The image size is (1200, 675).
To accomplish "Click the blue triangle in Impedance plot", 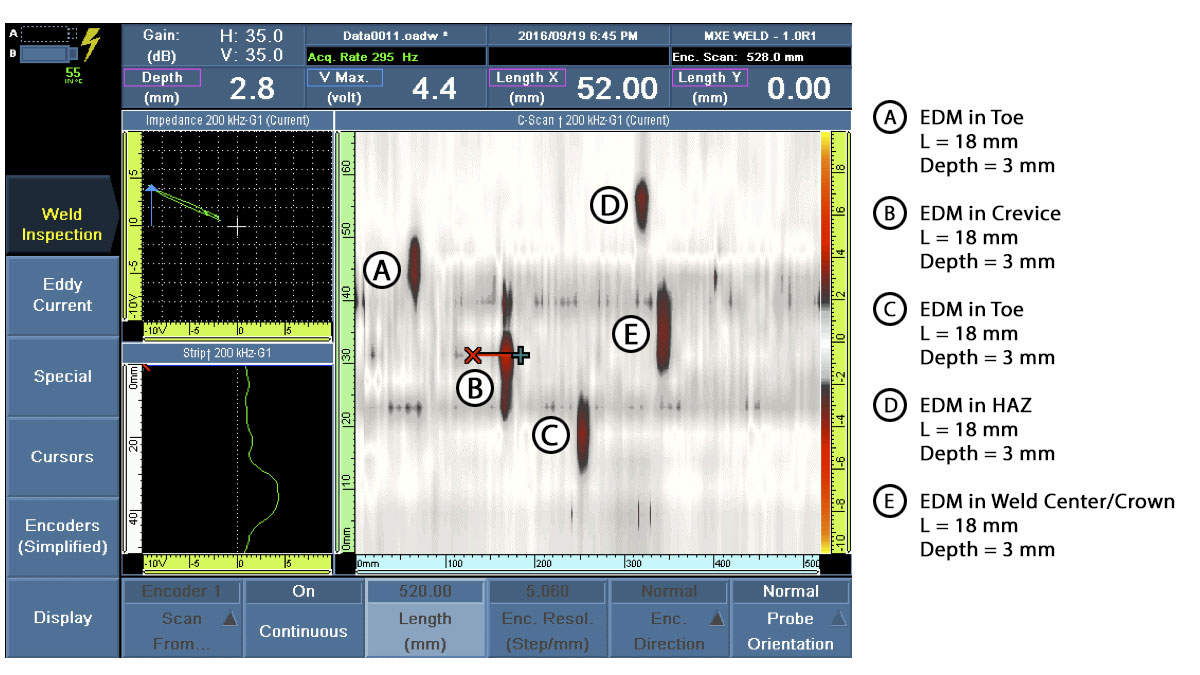I will tap(150, 188).
